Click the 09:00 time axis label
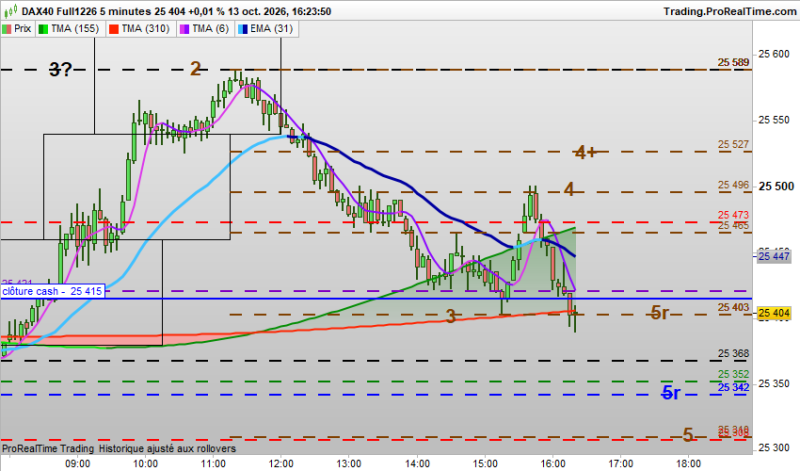 tap(78, 464)
